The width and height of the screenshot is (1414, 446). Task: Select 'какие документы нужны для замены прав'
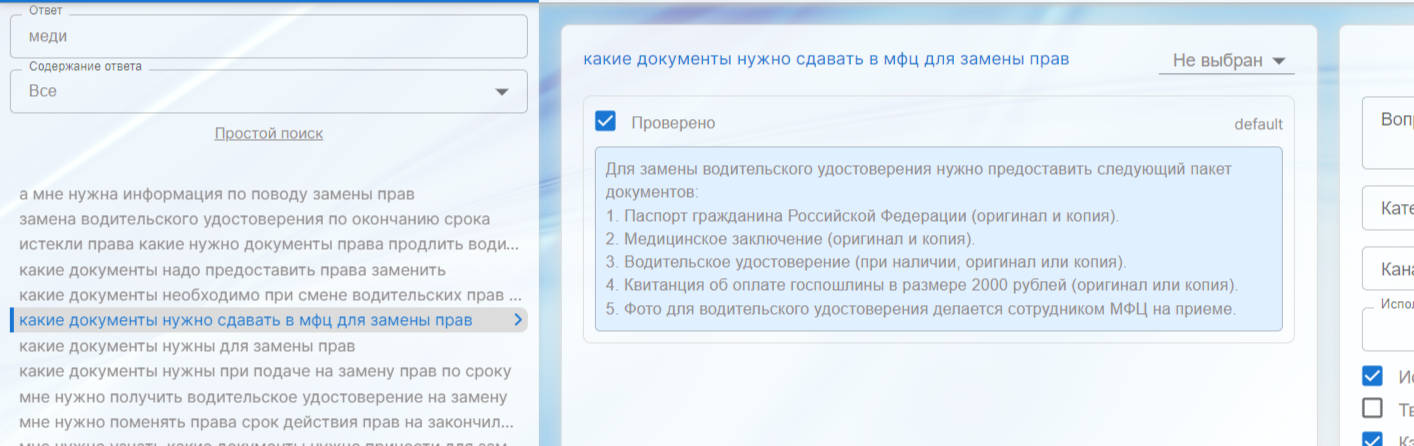click(187, 346)
